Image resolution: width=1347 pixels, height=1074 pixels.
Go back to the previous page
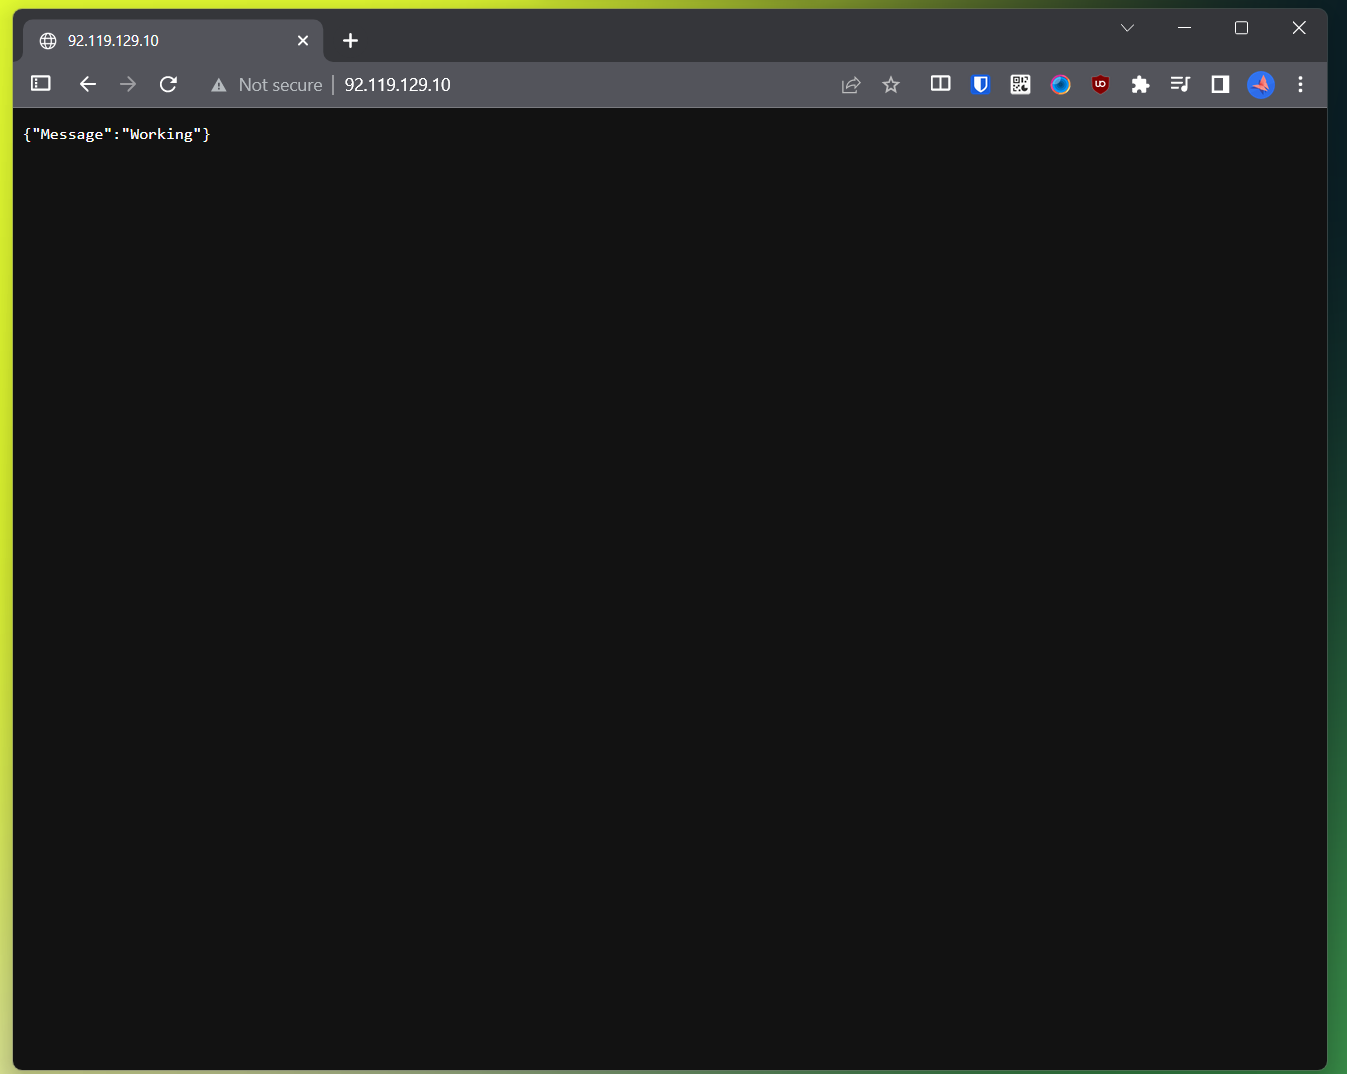88,85
